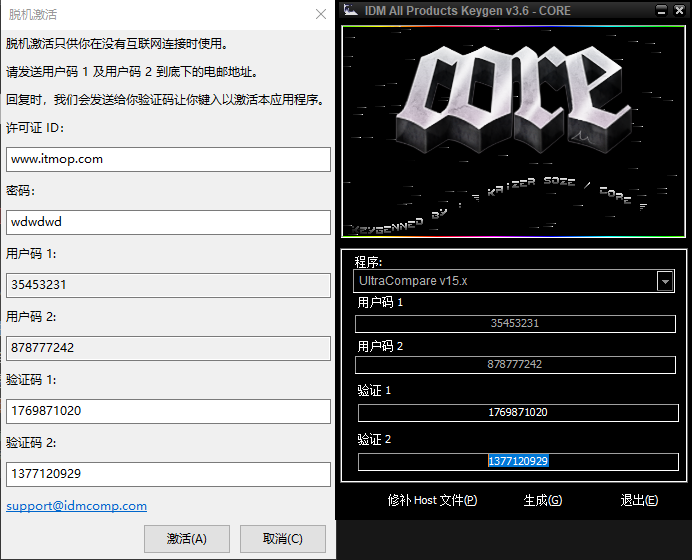Viewport: 692px width, 560px height.
Task: Click the 验证码 1 input field
Action: (x=168, y=411)
